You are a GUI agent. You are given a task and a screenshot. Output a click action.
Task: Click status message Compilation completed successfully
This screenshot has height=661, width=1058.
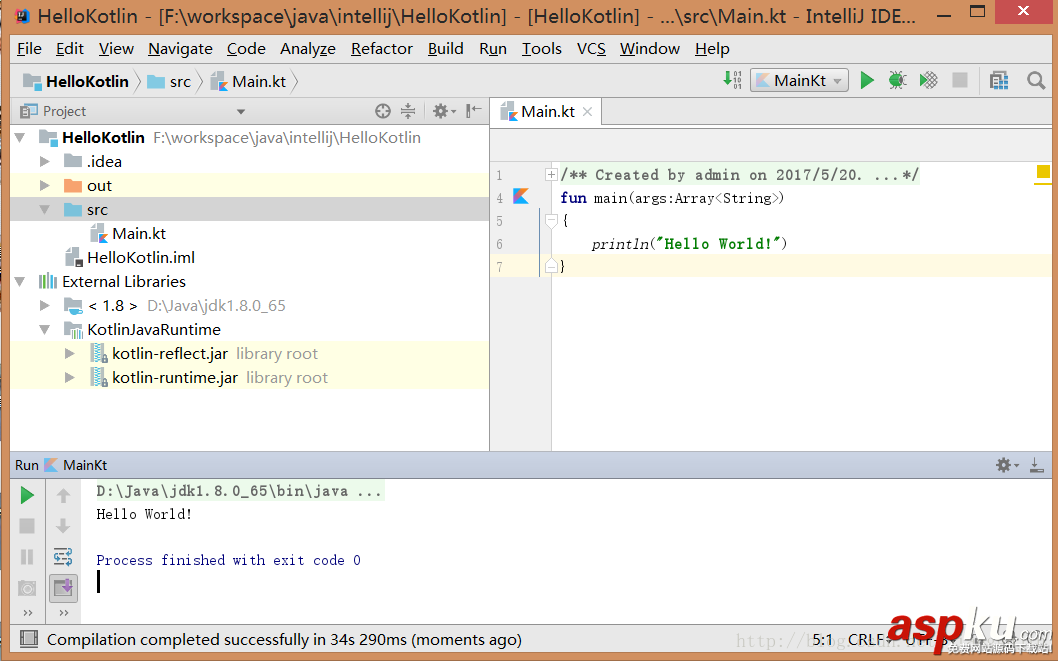click(284, 639)
